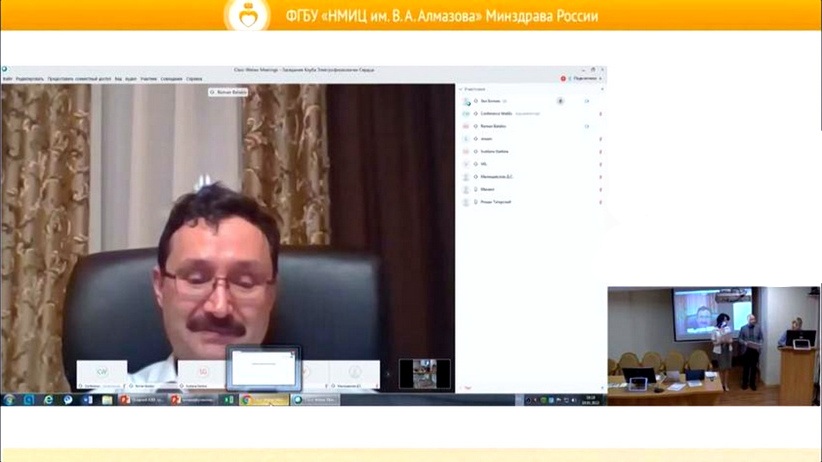Toggle the microphone icon for Conference Mobile
The width and height of the screenshot is (822, 462).
600,114
